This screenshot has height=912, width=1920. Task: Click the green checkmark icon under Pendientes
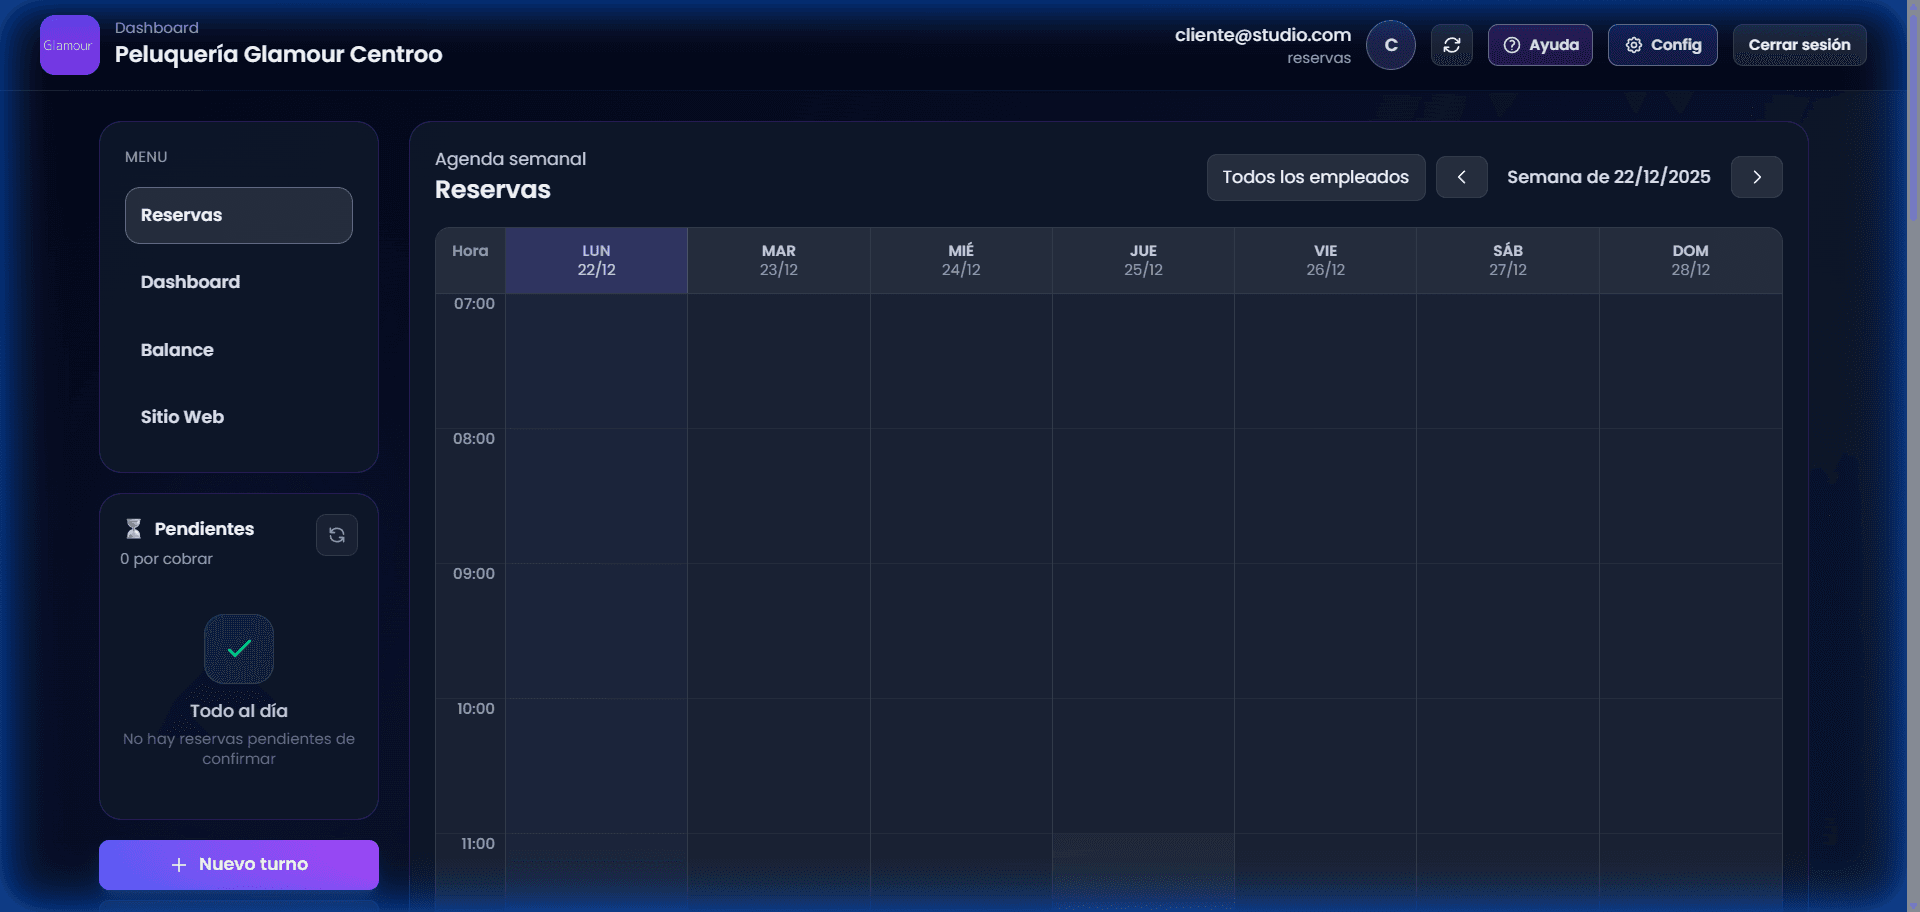(x=238, y=648)
